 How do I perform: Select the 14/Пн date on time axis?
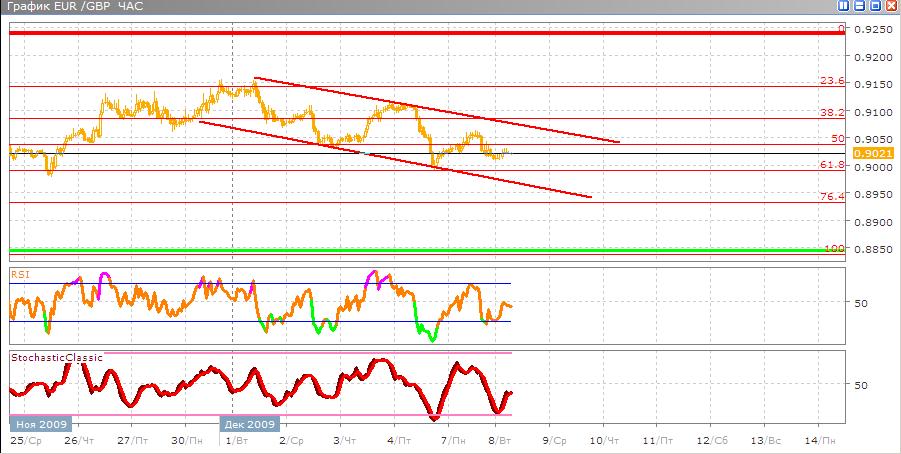(x=818, y=440)
